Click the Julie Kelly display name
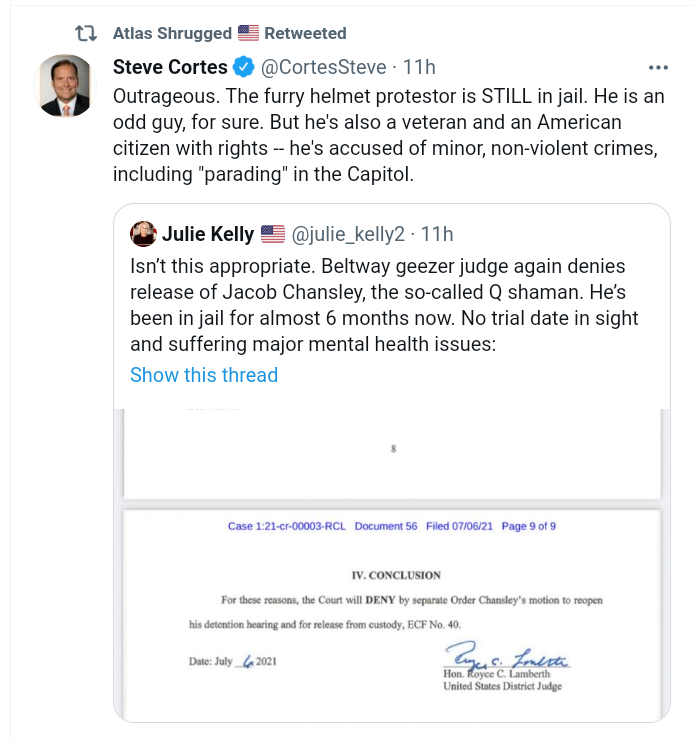The image size is (693, 739). (x=207, y=235)
